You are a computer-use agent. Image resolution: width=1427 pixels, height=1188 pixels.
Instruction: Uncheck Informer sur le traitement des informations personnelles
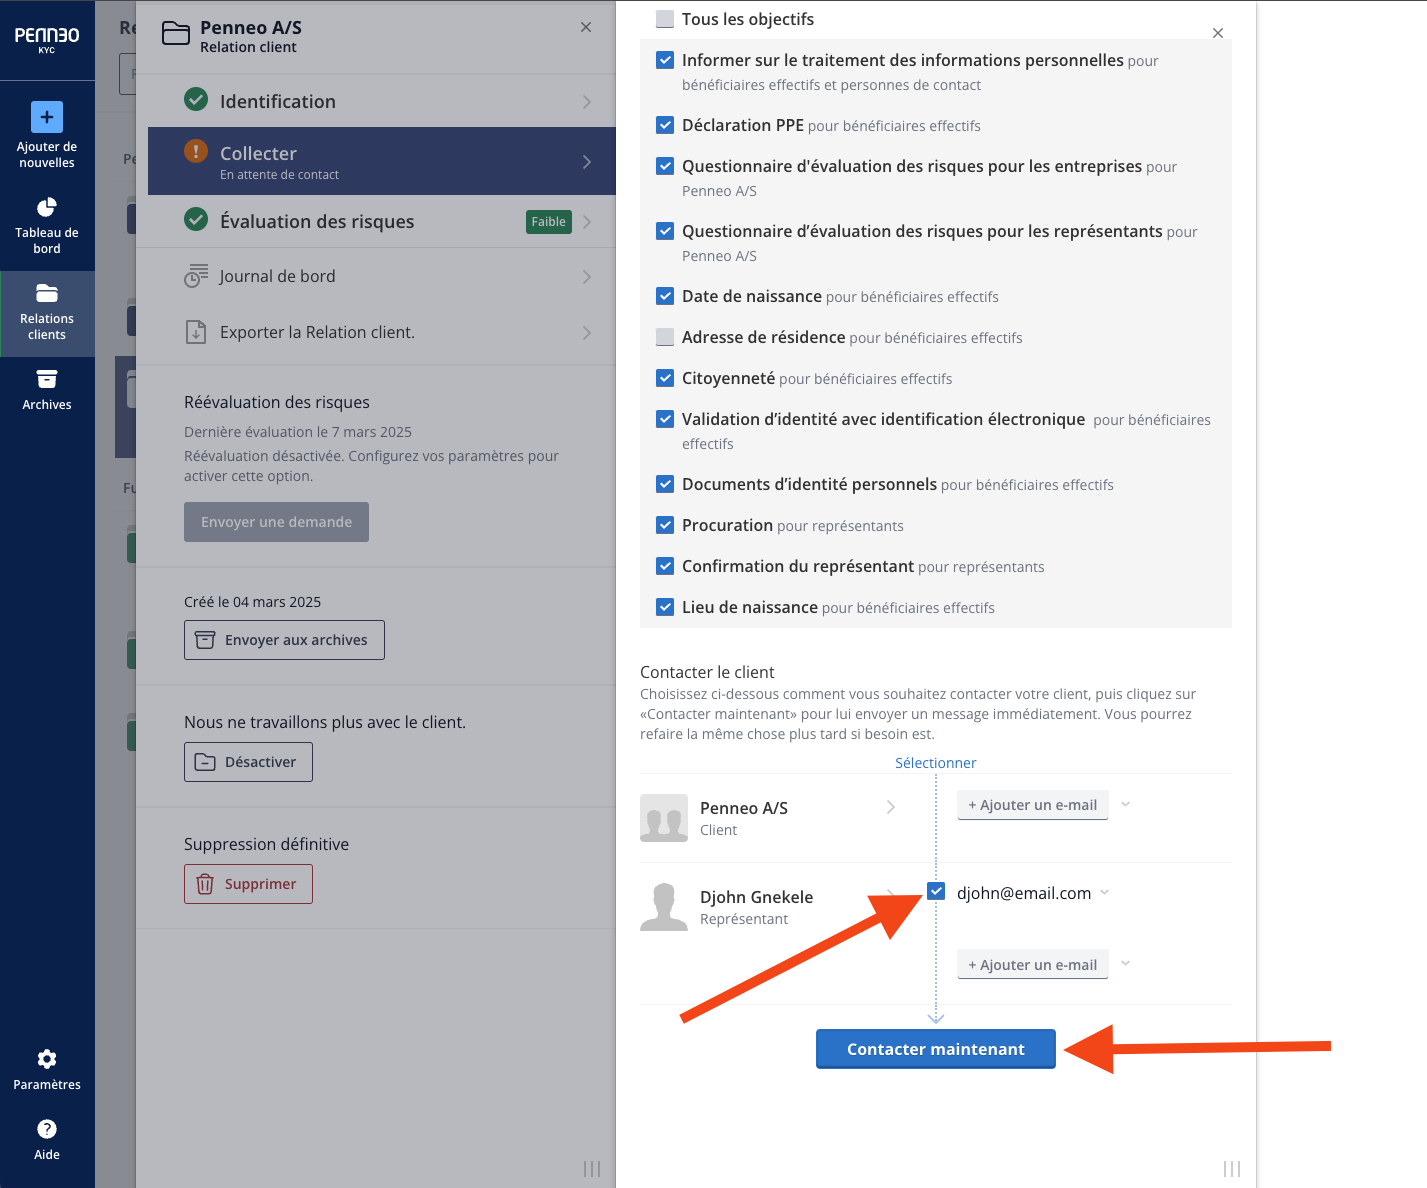(665, 60)
